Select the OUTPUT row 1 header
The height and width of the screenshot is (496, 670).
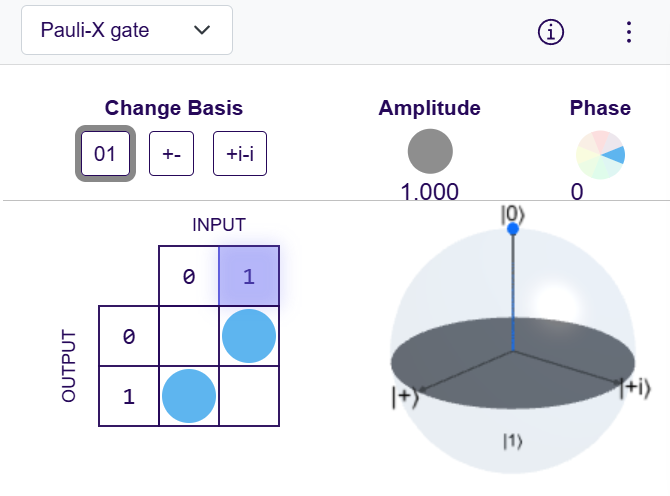128,396
